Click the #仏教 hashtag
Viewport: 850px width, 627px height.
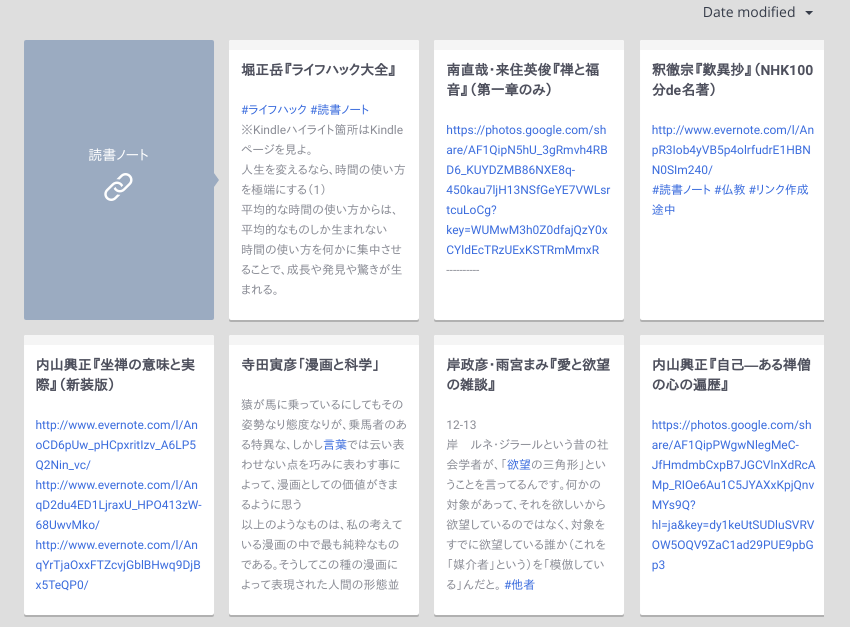click(x=730, y=190)
